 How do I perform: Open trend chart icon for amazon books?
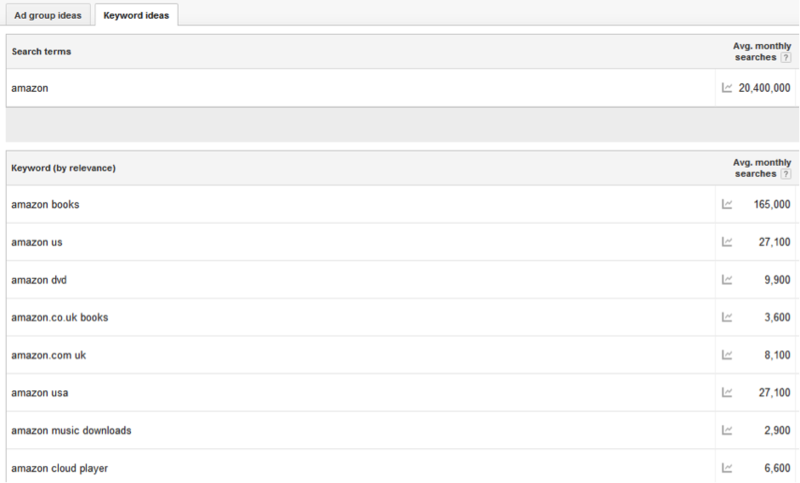pos(727,204)
